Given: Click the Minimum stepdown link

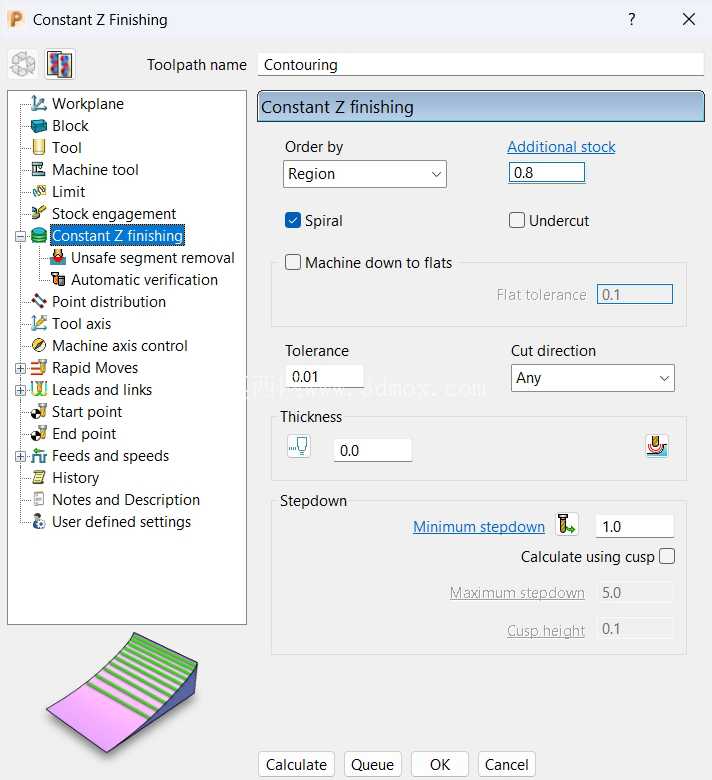Looking at the screenshot, I should click(x=479, y=526).
